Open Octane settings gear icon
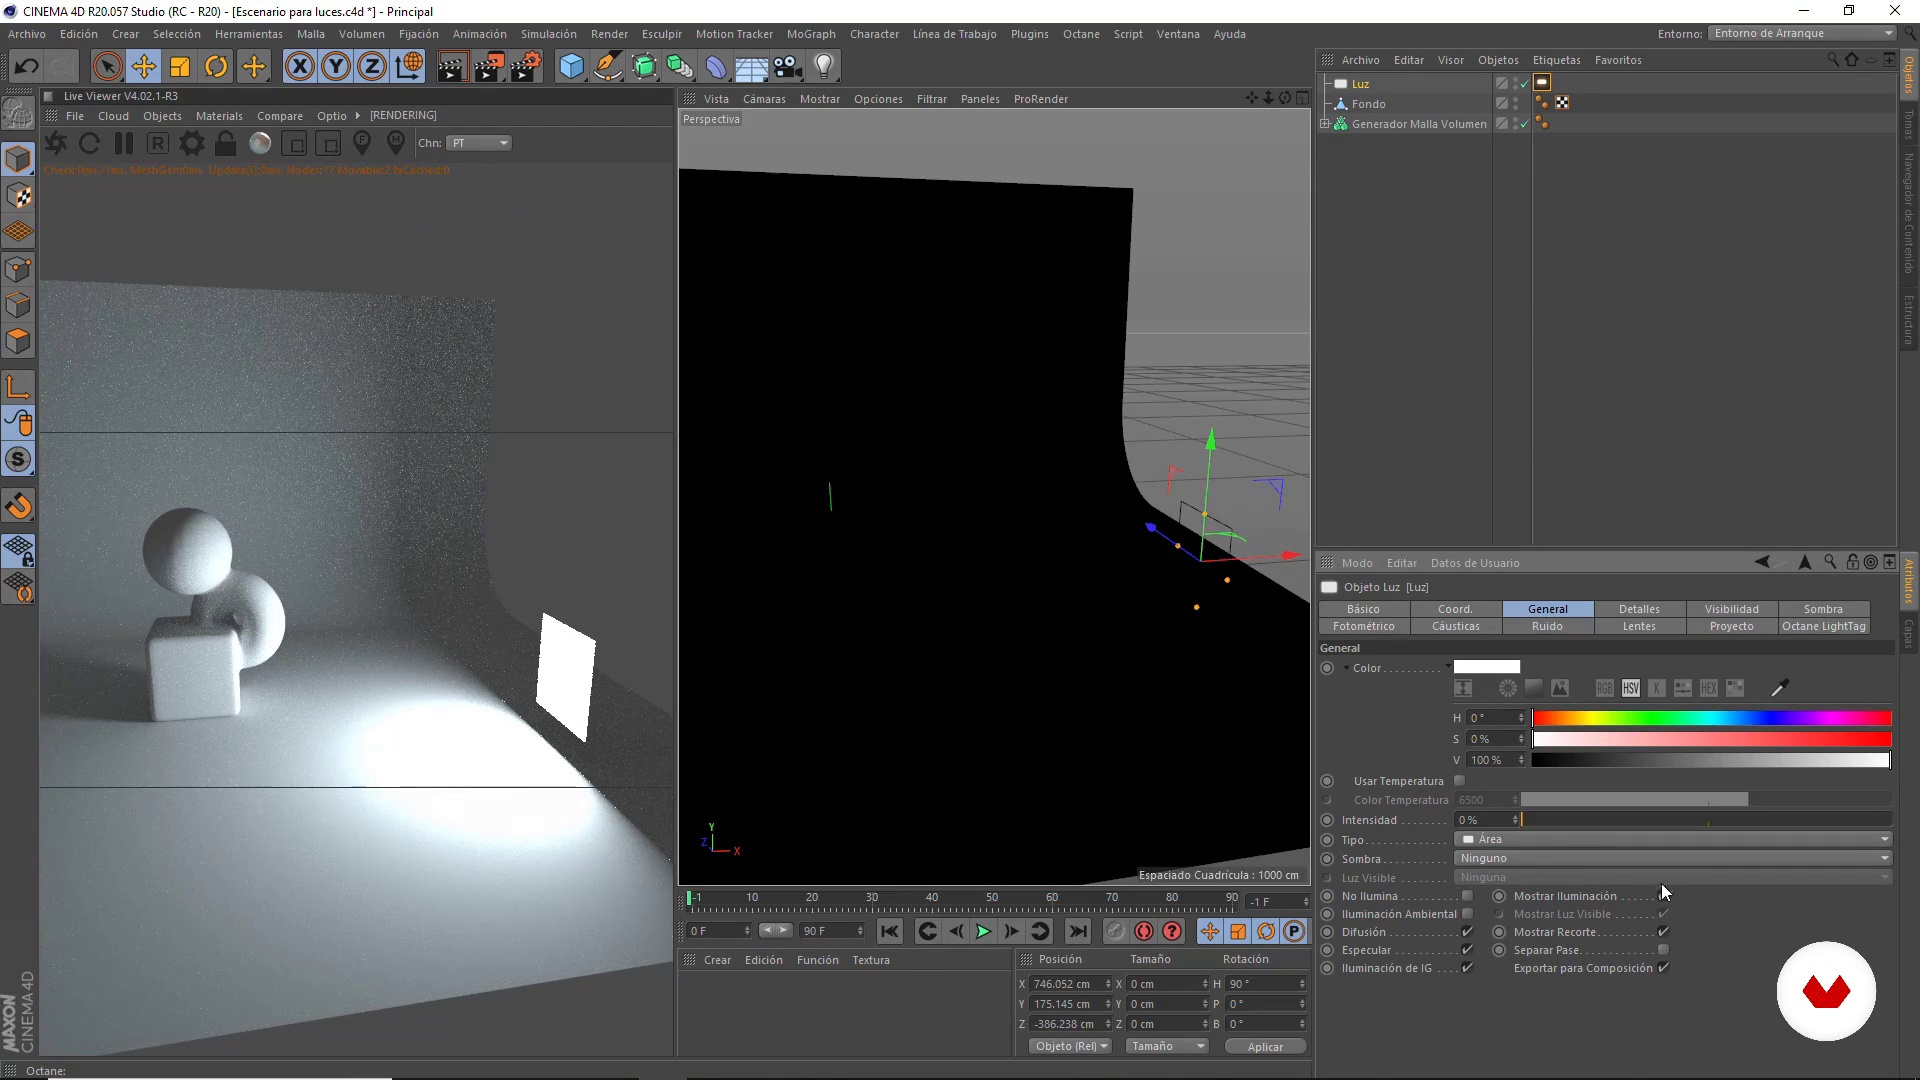Image resolution: width=1920 pixels, height=1080 pixels. (191, 143)
